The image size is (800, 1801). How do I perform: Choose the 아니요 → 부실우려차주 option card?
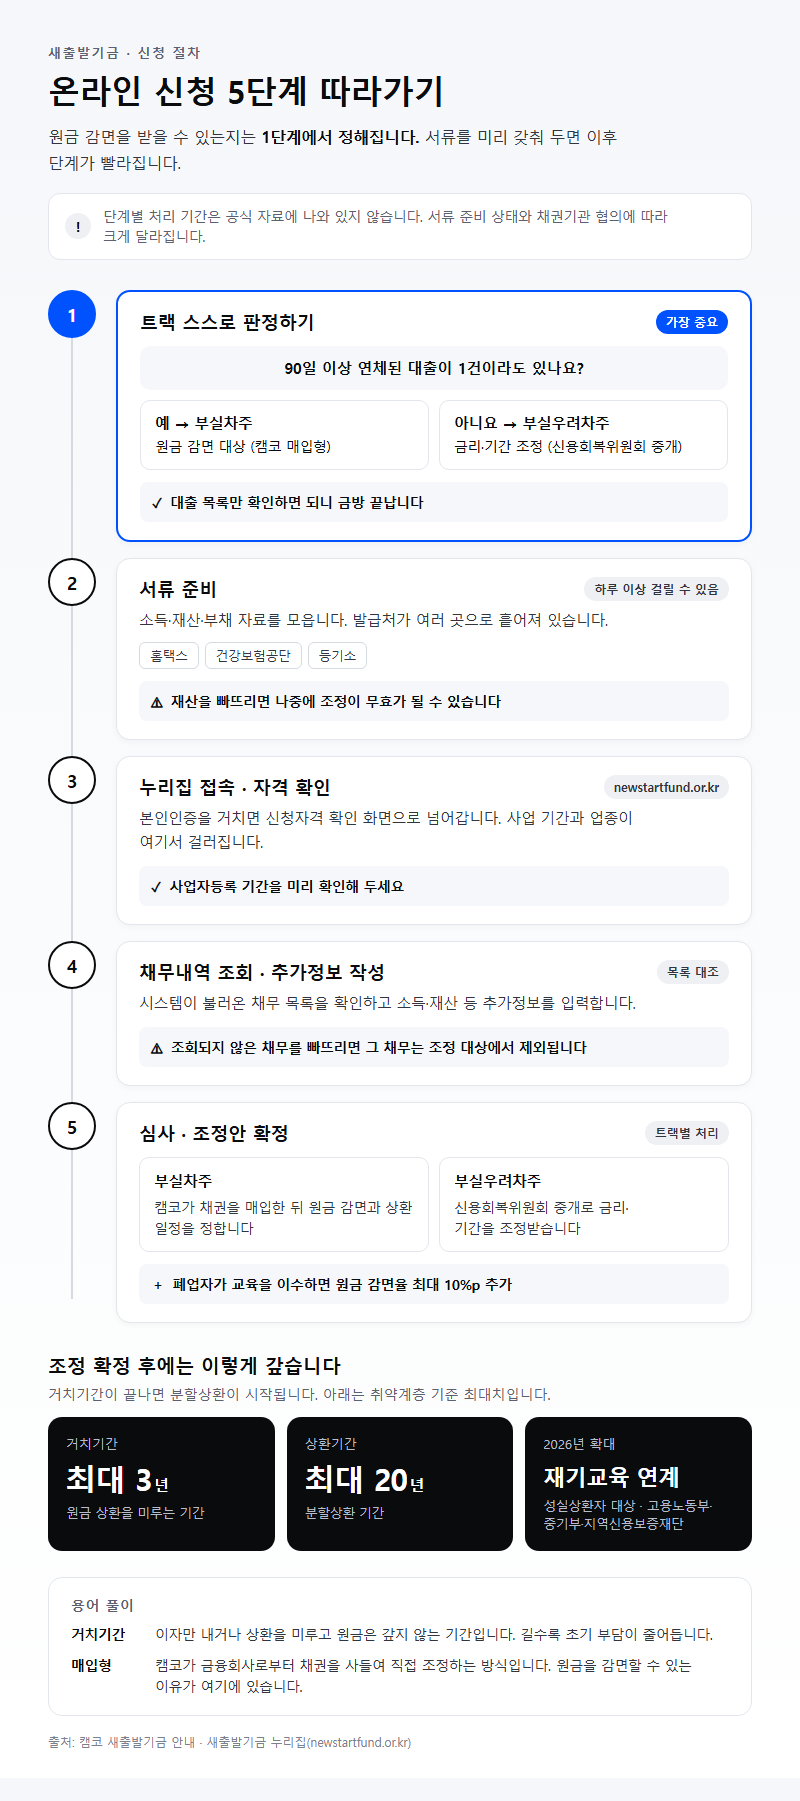583,435
